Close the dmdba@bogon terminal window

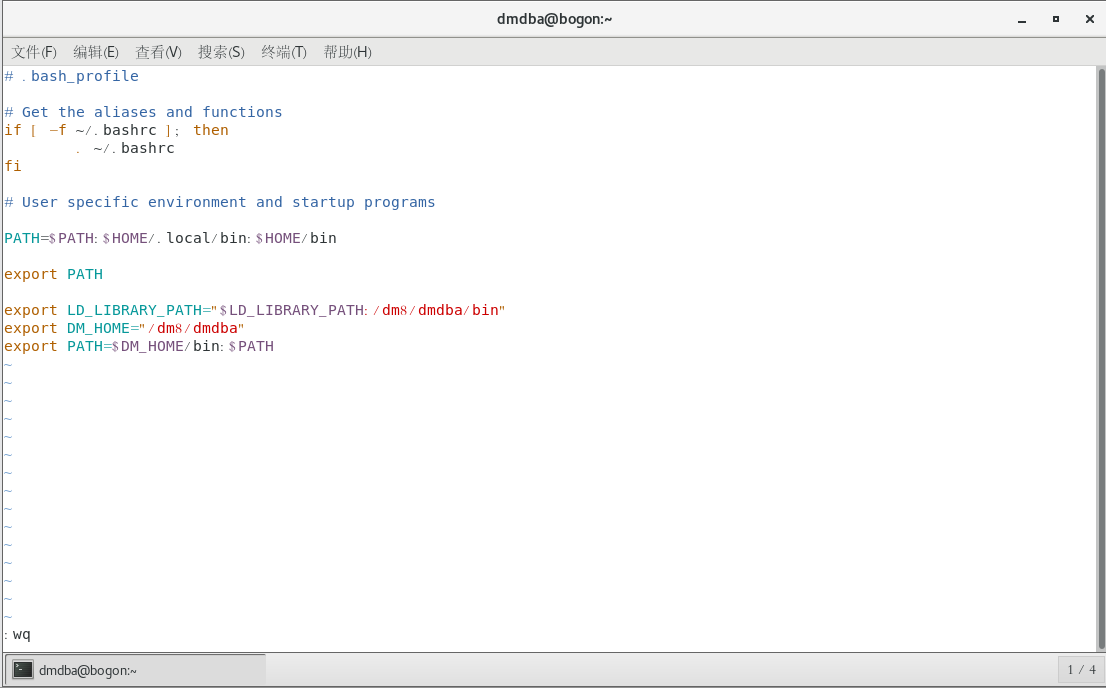click(x=1089, y=19)
